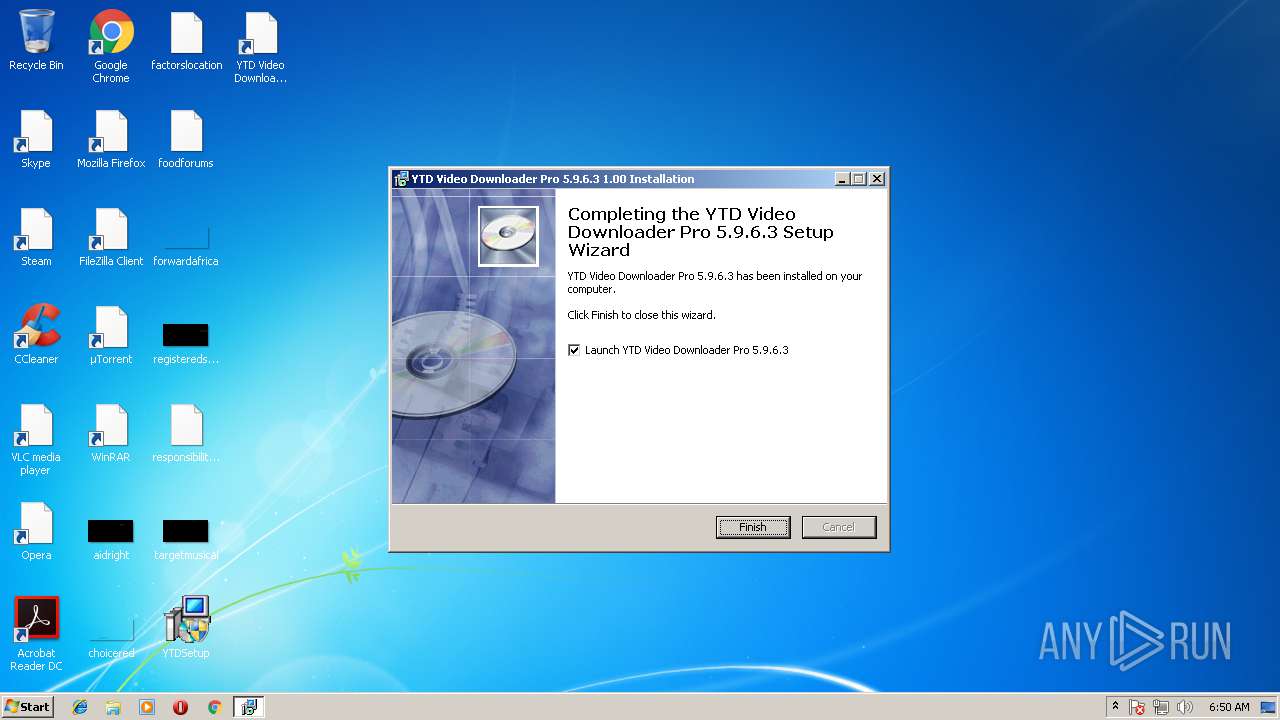Select the foodforums file icon

pyautogui.click(x=186, y=139)
